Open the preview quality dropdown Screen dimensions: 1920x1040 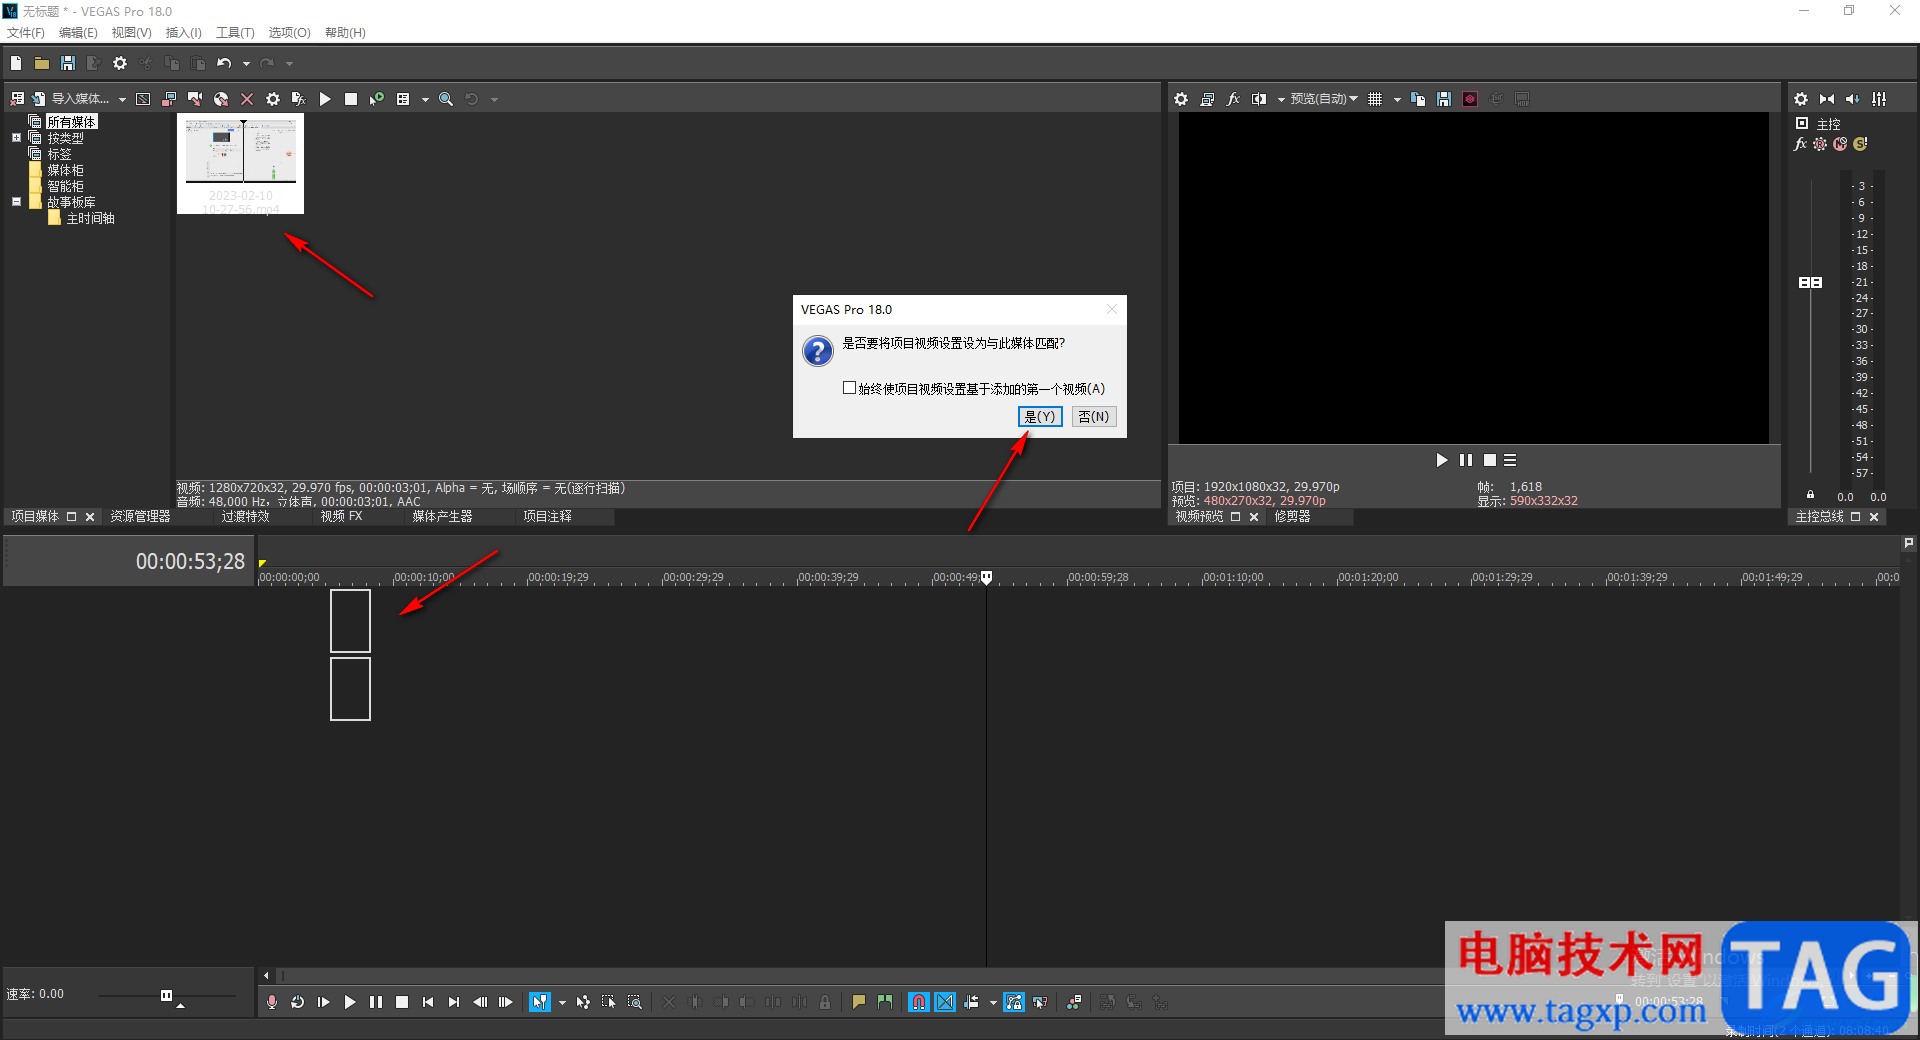coord(1324,99)
